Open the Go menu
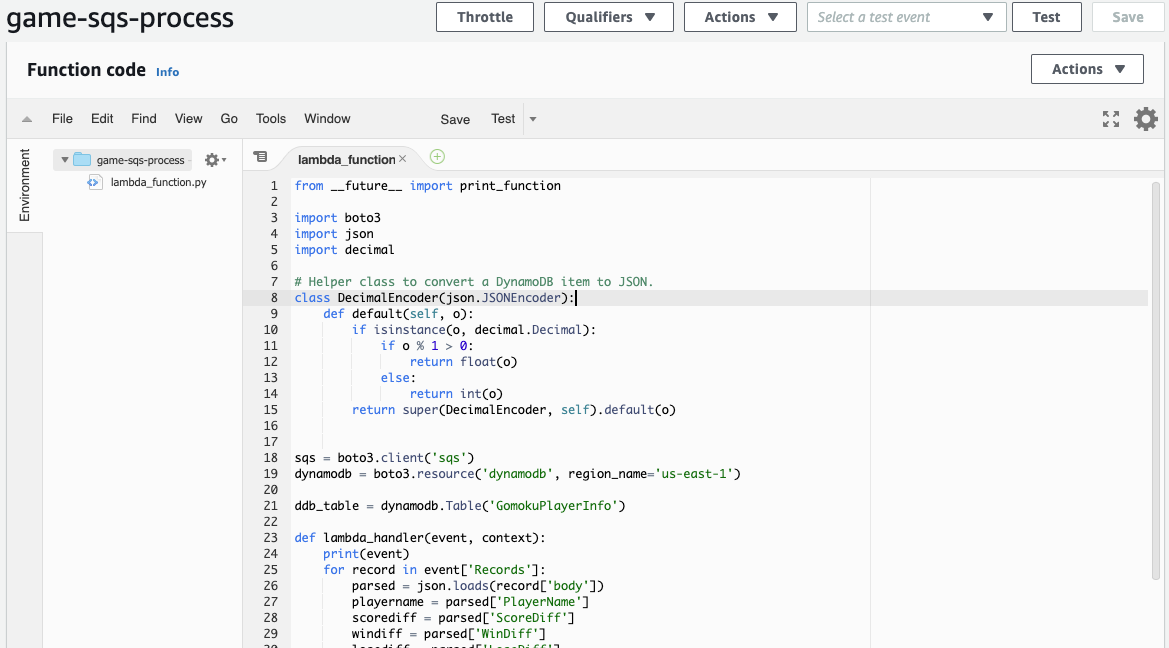Screen dimensions: 1169x648 229,119
